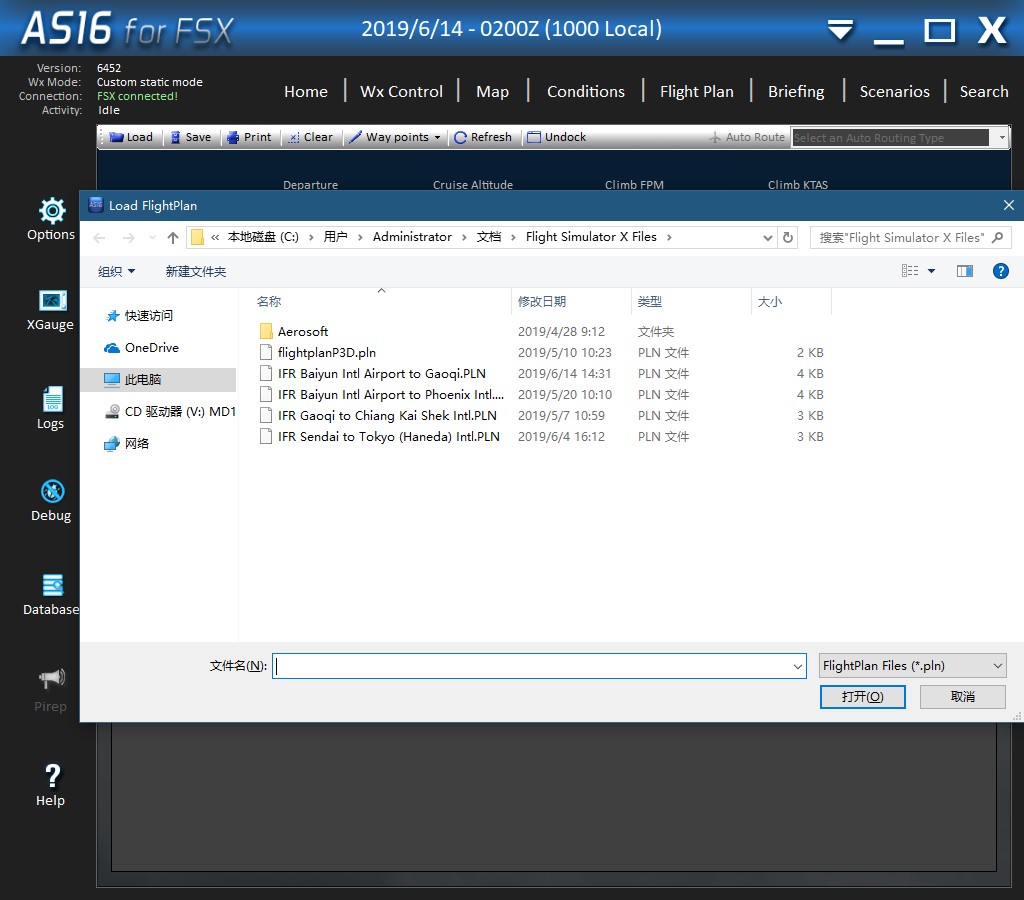Switch to the Map menu

492,91
